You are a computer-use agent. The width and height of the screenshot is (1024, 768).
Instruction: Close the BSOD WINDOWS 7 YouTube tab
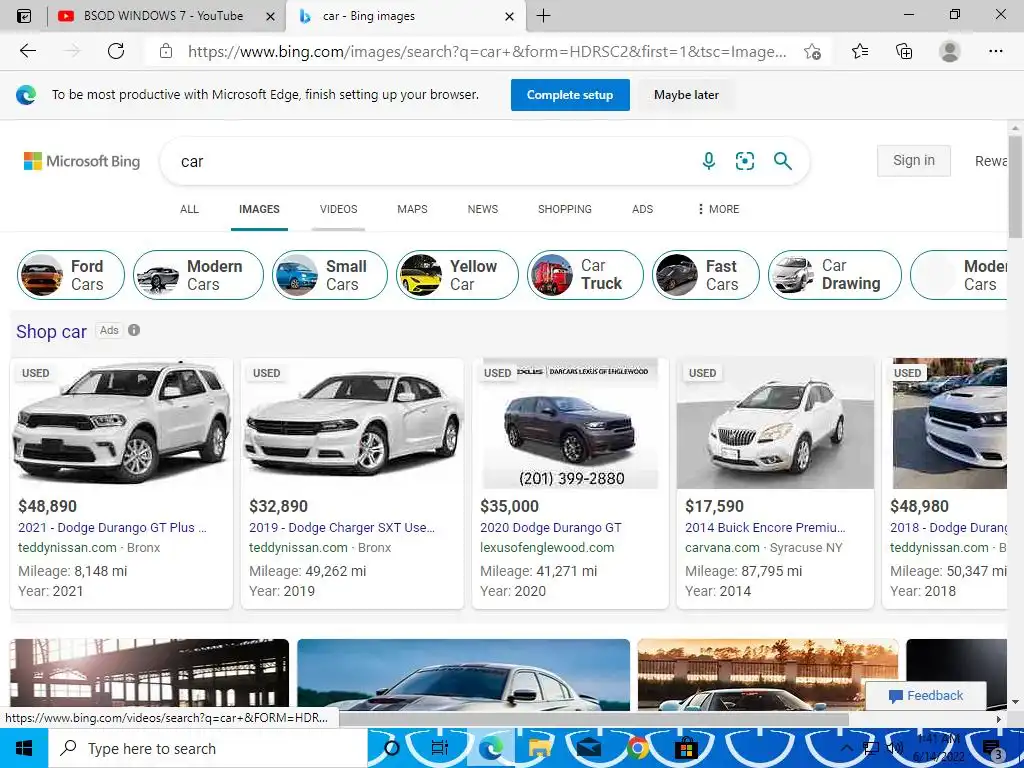(x=270, y=16)
